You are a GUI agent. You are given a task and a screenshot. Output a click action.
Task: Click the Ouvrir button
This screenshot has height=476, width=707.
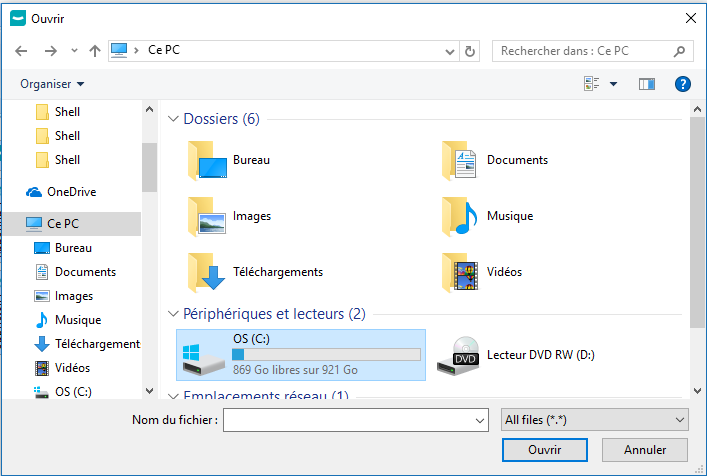pos(544,450)
